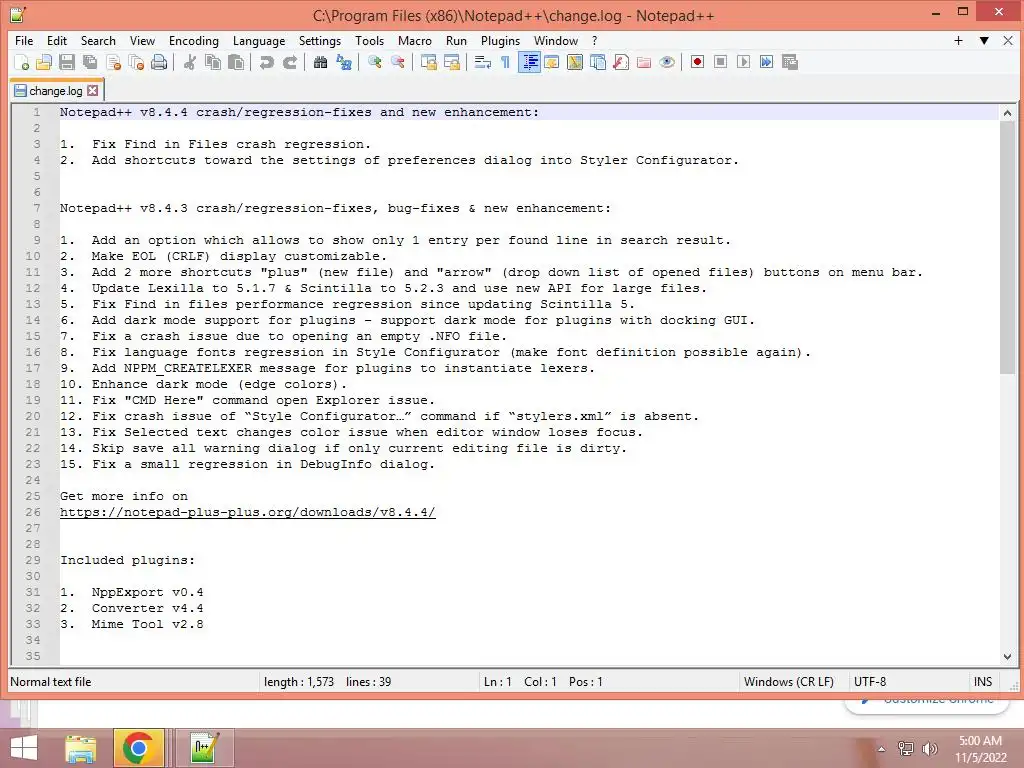This screenshot has height=768, width=1024.
Task: Open the ? help menu
Action: (x=594, y=40)
